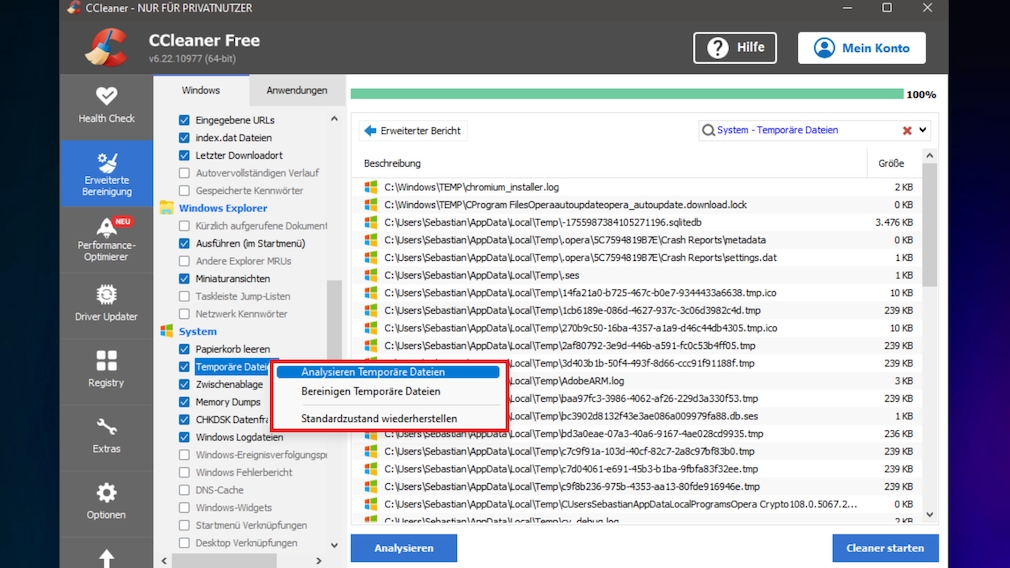Open Erweiterte Bereinigung in sidebar
This screenshot has width=1010, height=568.
click(106, 174)
